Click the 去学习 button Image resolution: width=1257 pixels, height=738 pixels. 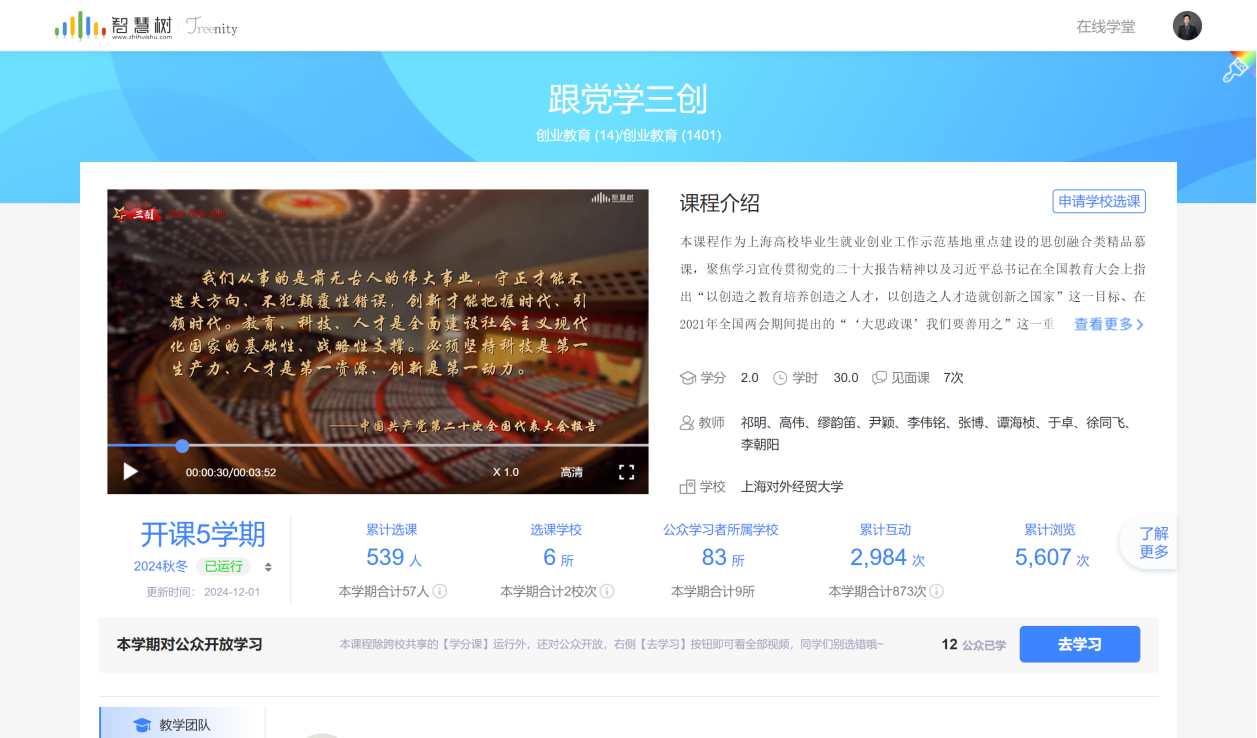pos(1080,644)
